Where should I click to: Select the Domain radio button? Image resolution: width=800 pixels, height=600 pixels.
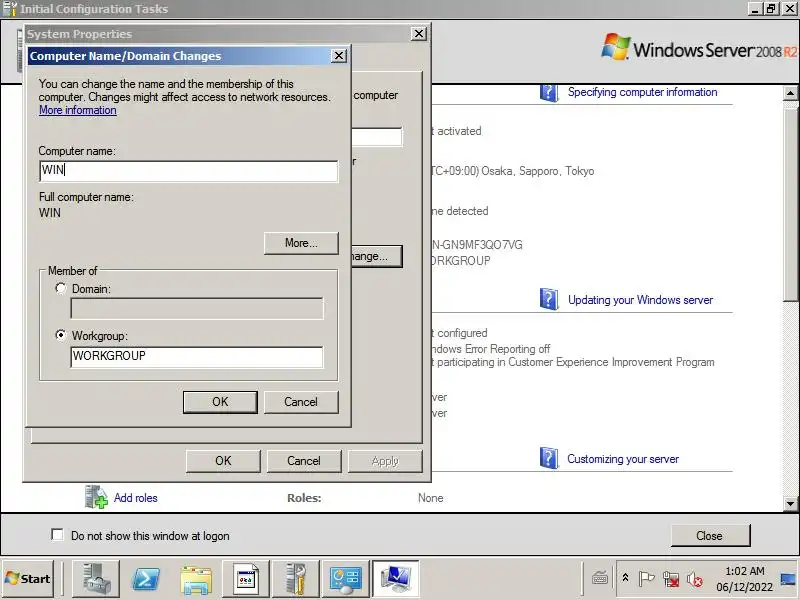pyautogui.click(x=61, y=288)
